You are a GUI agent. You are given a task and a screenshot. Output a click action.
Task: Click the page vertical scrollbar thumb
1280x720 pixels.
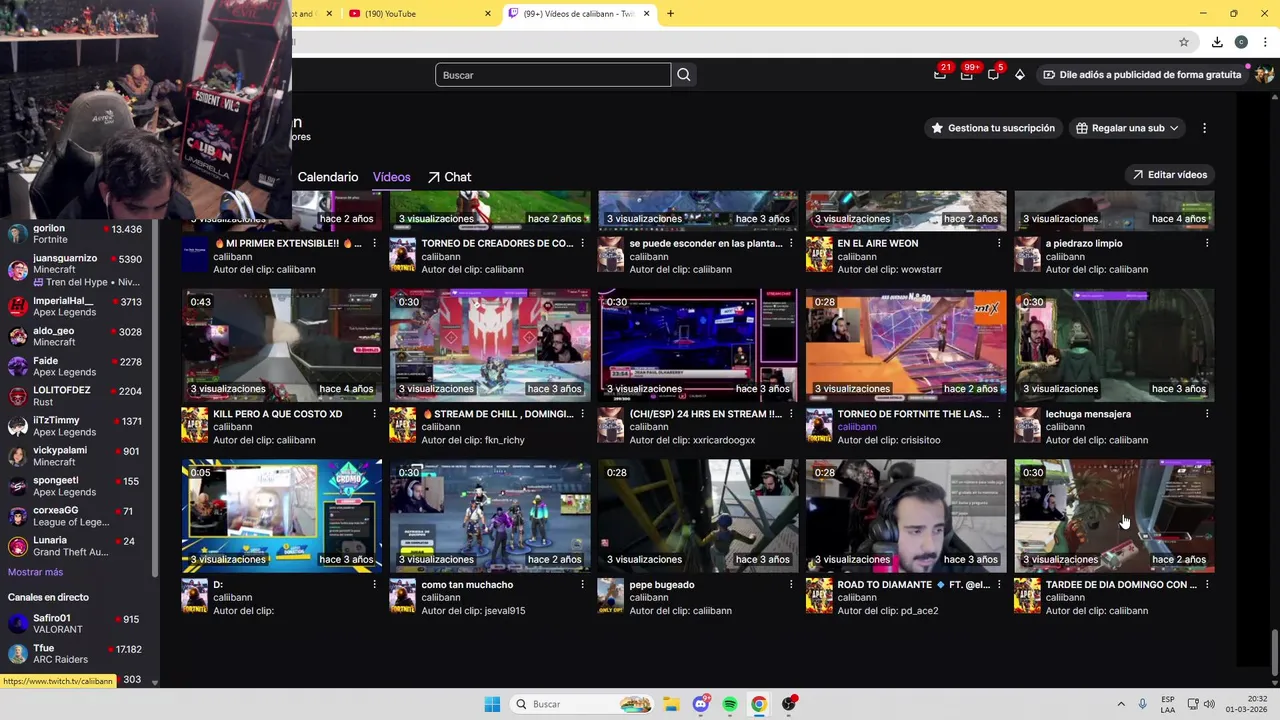tap(1274, 652)
